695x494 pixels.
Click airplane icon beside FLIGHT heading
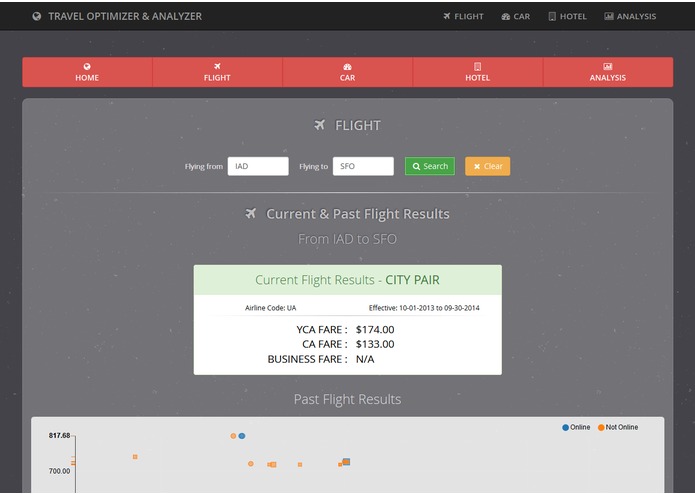[x=320, y=125]
